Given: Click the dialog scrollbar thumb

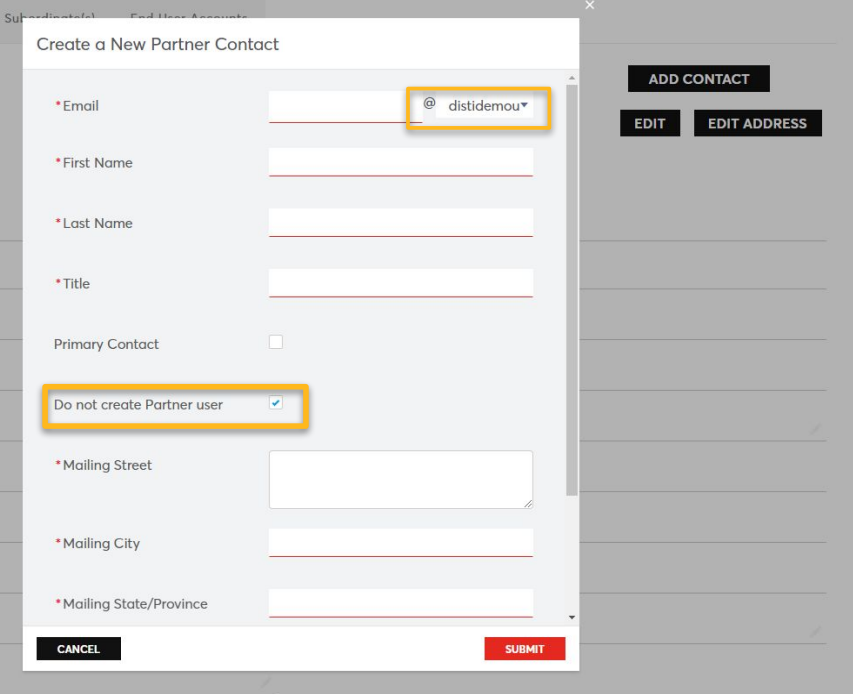Looking at the screenshot, I should [572, 290].
